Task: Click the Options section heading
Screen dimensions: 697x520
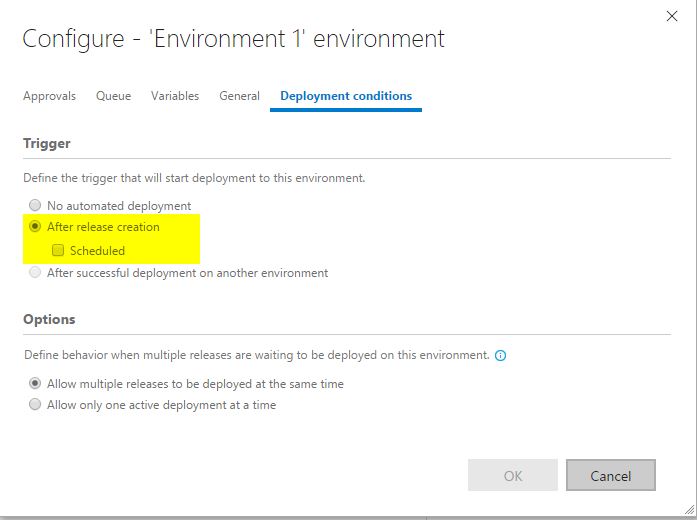Action: coord(49,319)
